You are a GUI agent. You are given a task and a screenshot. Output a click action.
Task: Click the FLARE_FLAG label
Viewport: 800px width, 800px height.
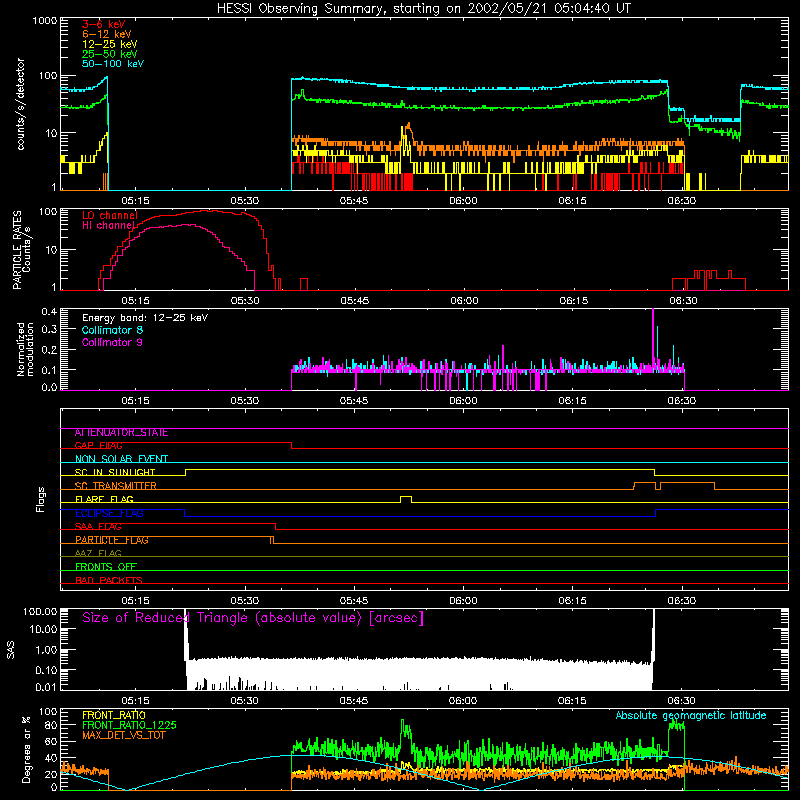tap(104, 499)
